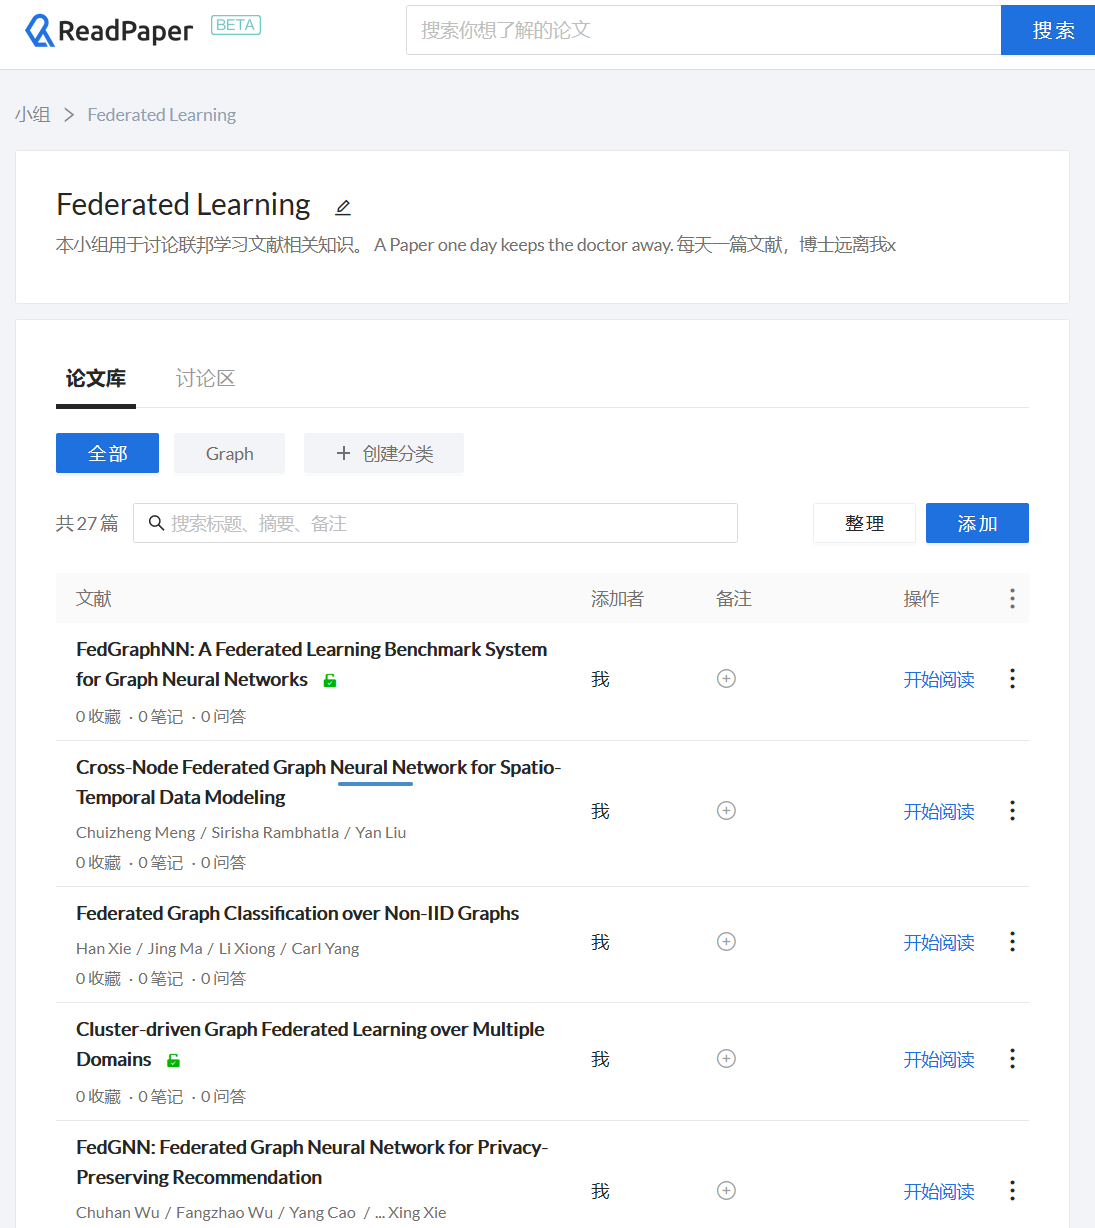
Task: Switch to the 讨论区 tab
Action: (x=205, y=378)
